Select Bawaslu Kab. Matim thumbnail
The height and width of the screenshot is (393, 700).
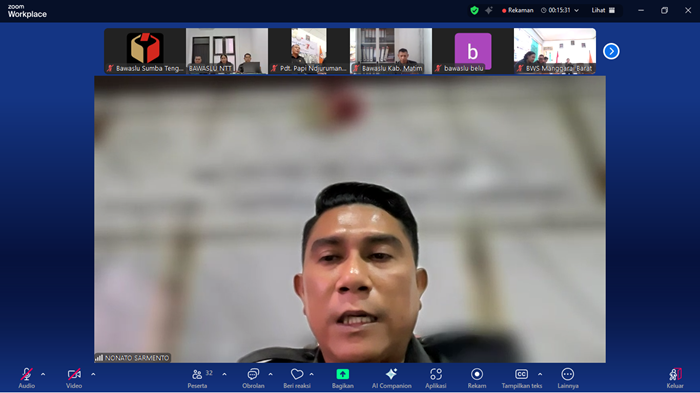tap(391, 51)
